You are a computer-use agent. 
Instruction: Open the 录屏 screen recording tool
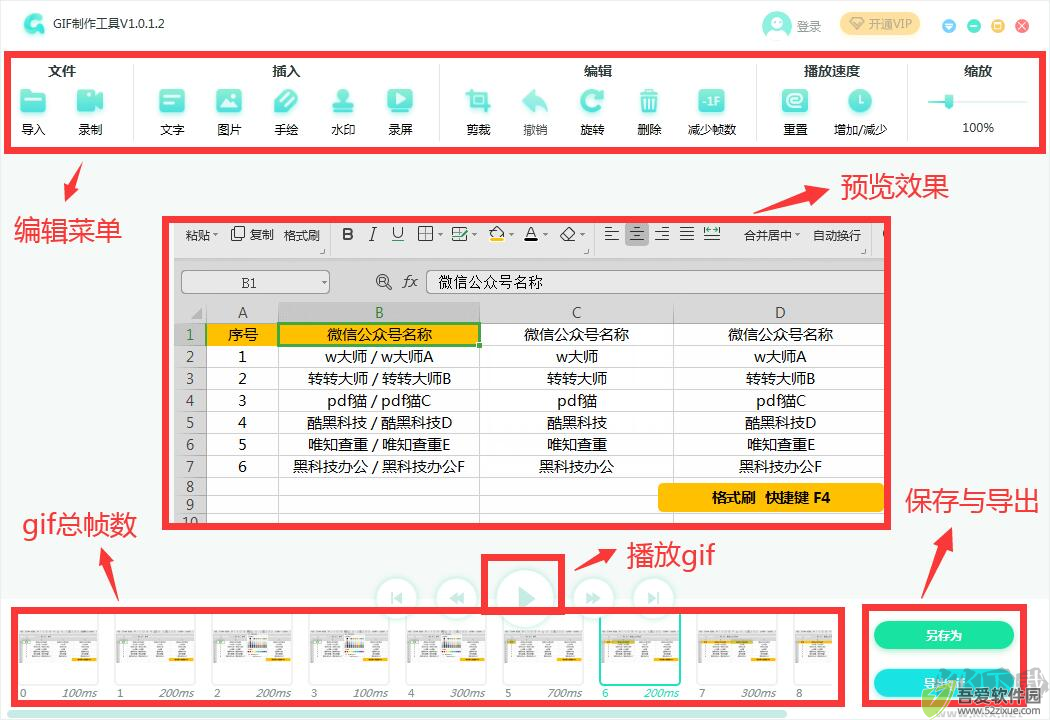(400, 101)
